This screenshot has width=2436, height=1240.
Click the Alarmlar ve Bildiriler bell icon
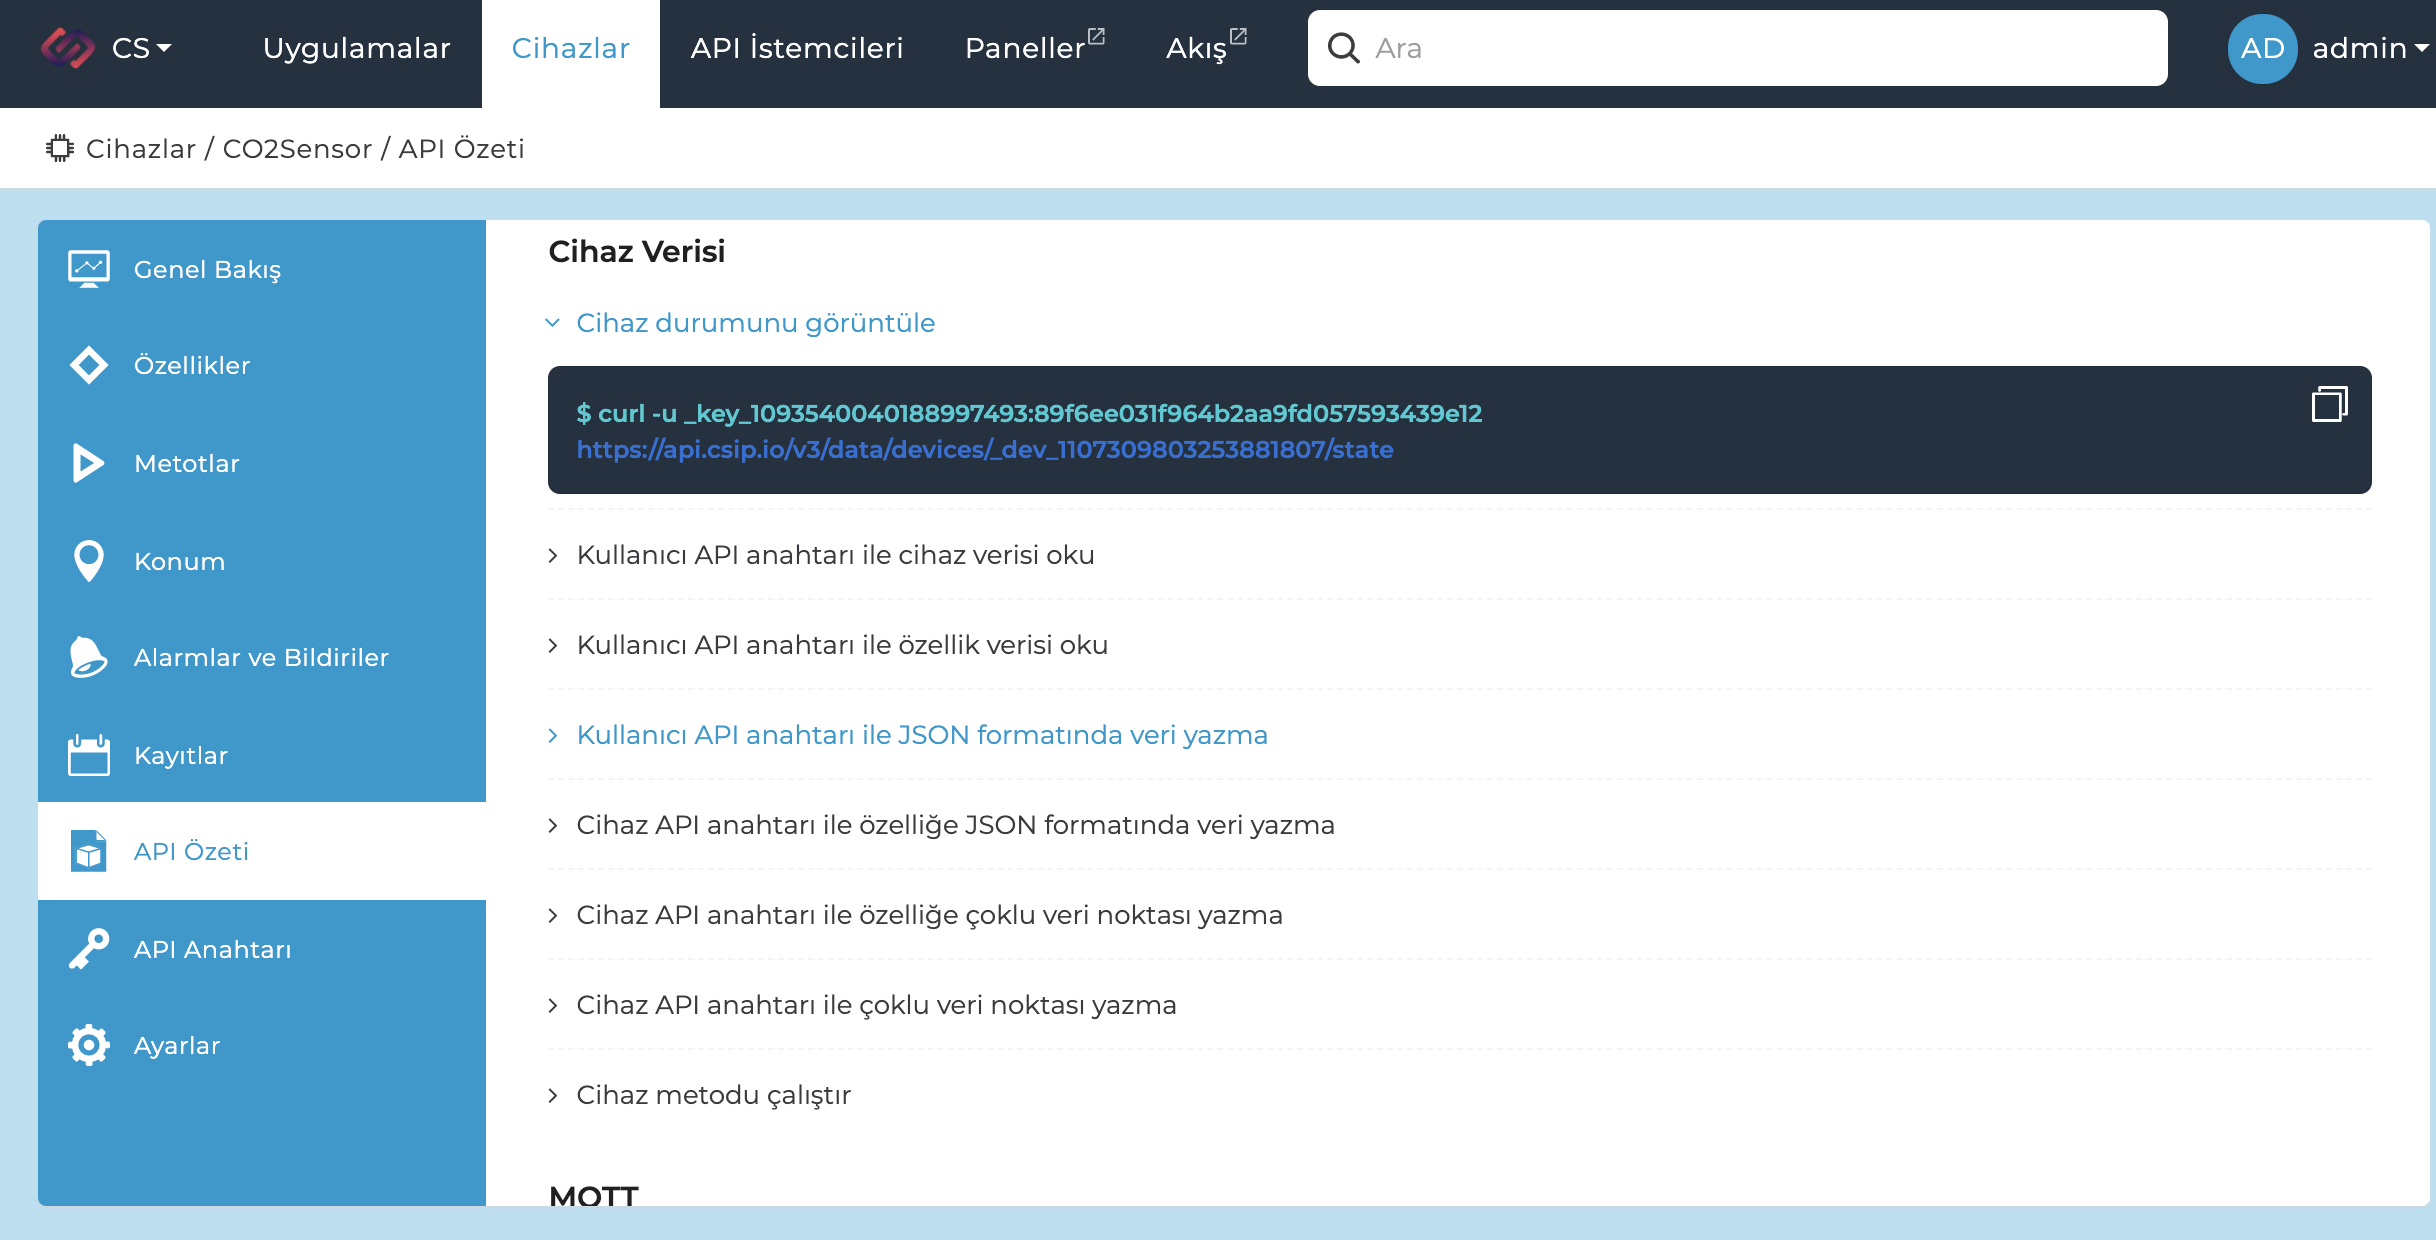click(x=89, y=657)
